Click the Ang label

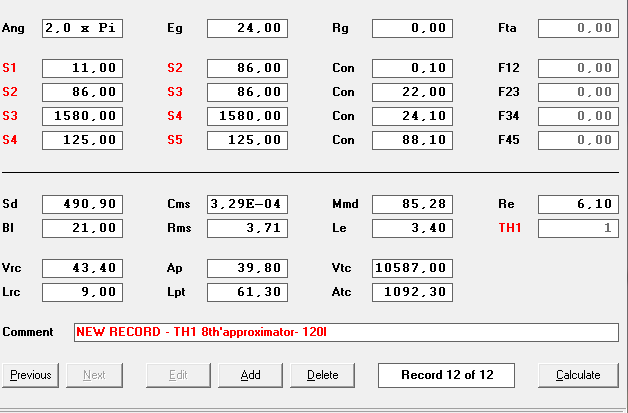coord(13,29)
